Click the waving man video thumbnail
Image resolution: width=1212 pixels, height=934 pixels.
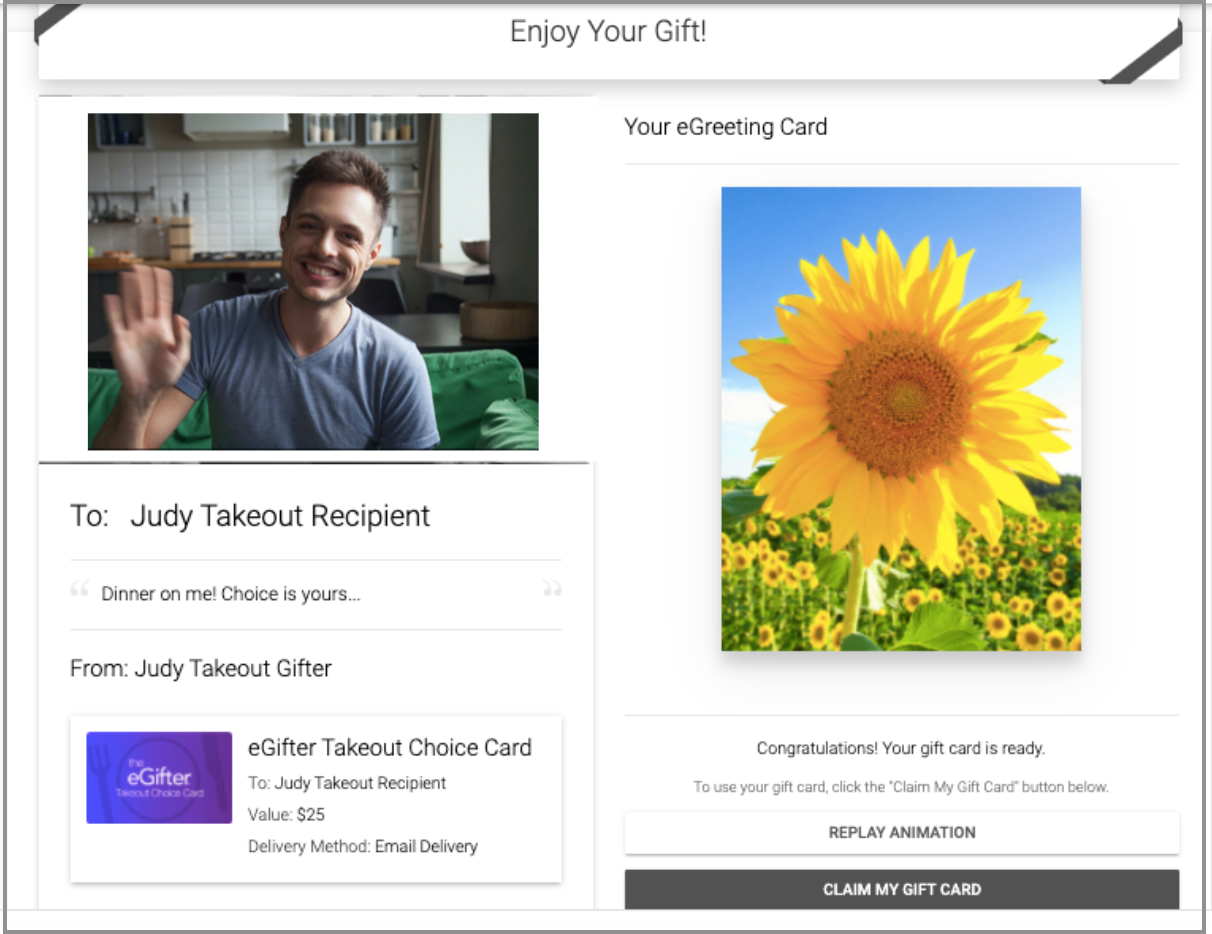pos(313,281)
